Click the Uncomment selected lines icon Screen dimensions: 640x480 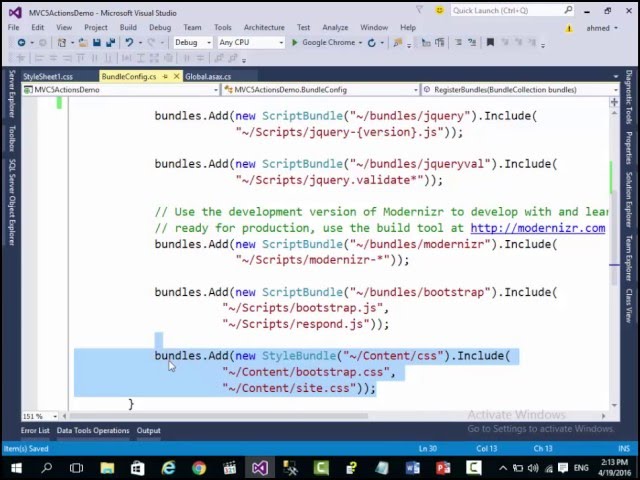click(x=472, y=42)
